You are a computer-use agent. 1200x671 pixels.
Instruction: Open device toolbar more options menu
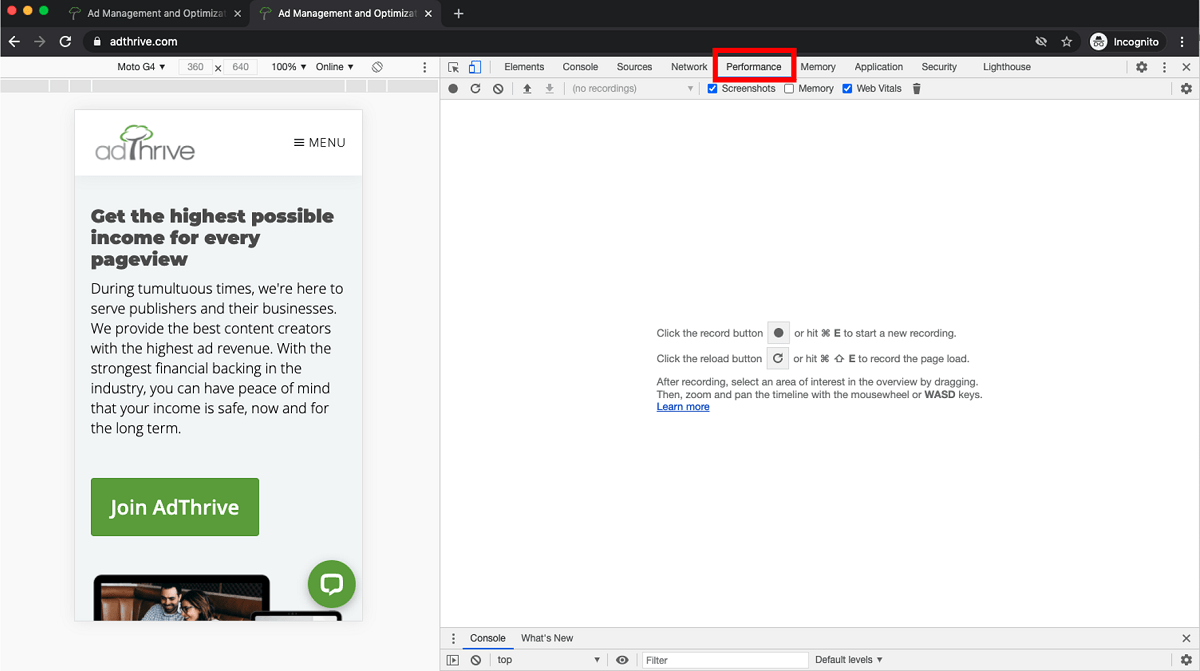(x=425, y=67)
